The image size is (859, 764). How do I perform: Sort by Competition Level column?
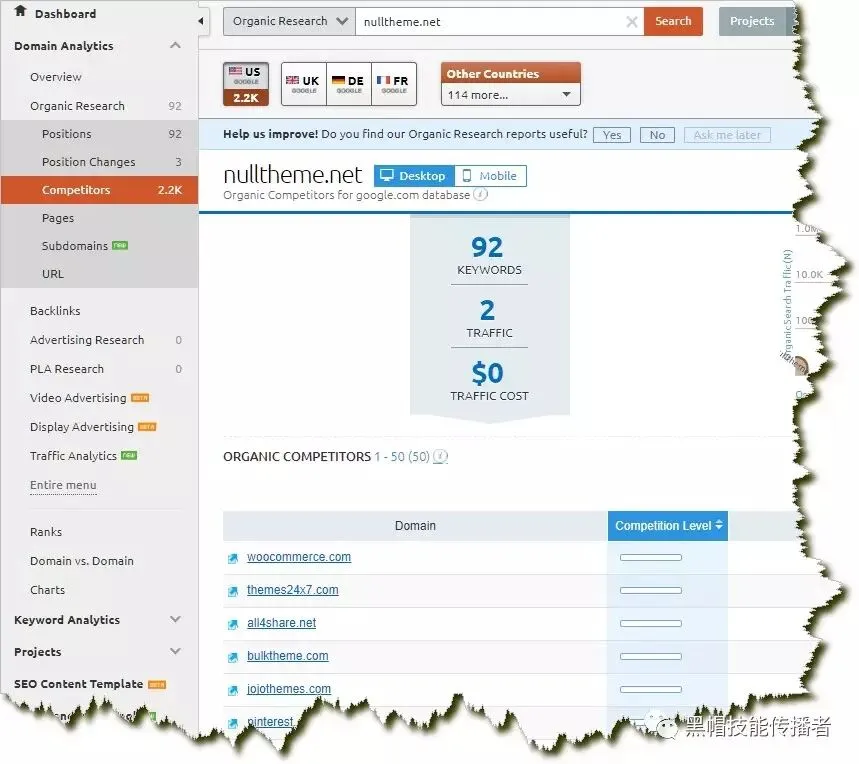click(668, 526)
